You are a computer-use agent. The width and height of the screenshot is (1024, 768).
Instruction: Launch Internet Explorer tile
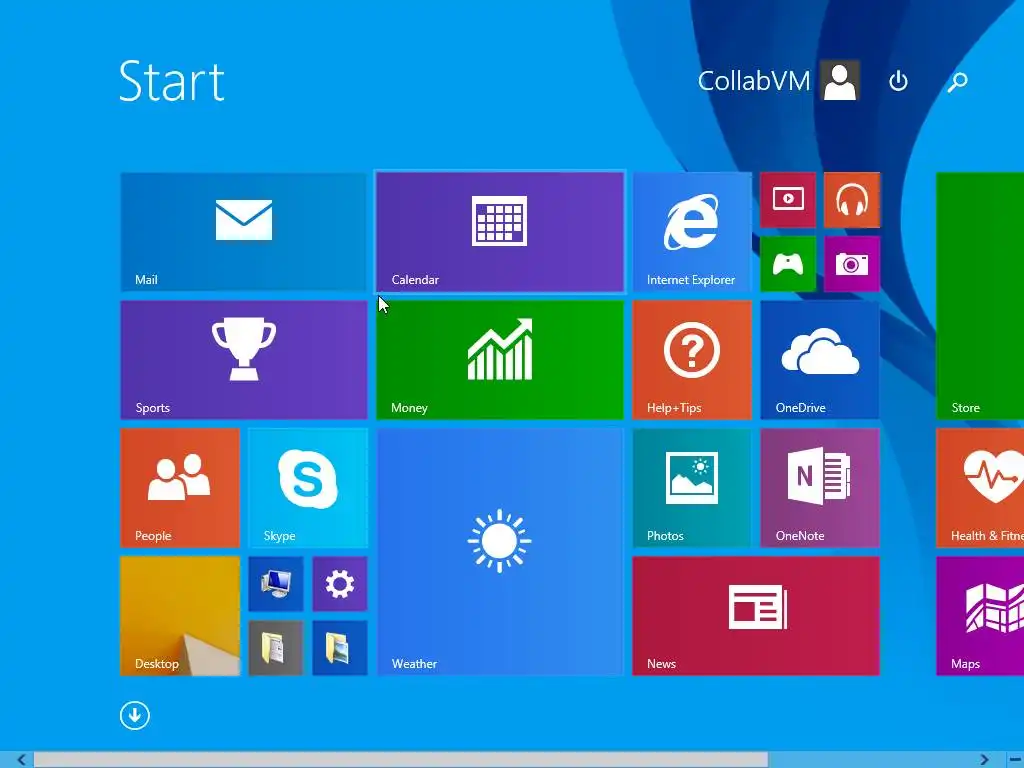pos(692,231)
